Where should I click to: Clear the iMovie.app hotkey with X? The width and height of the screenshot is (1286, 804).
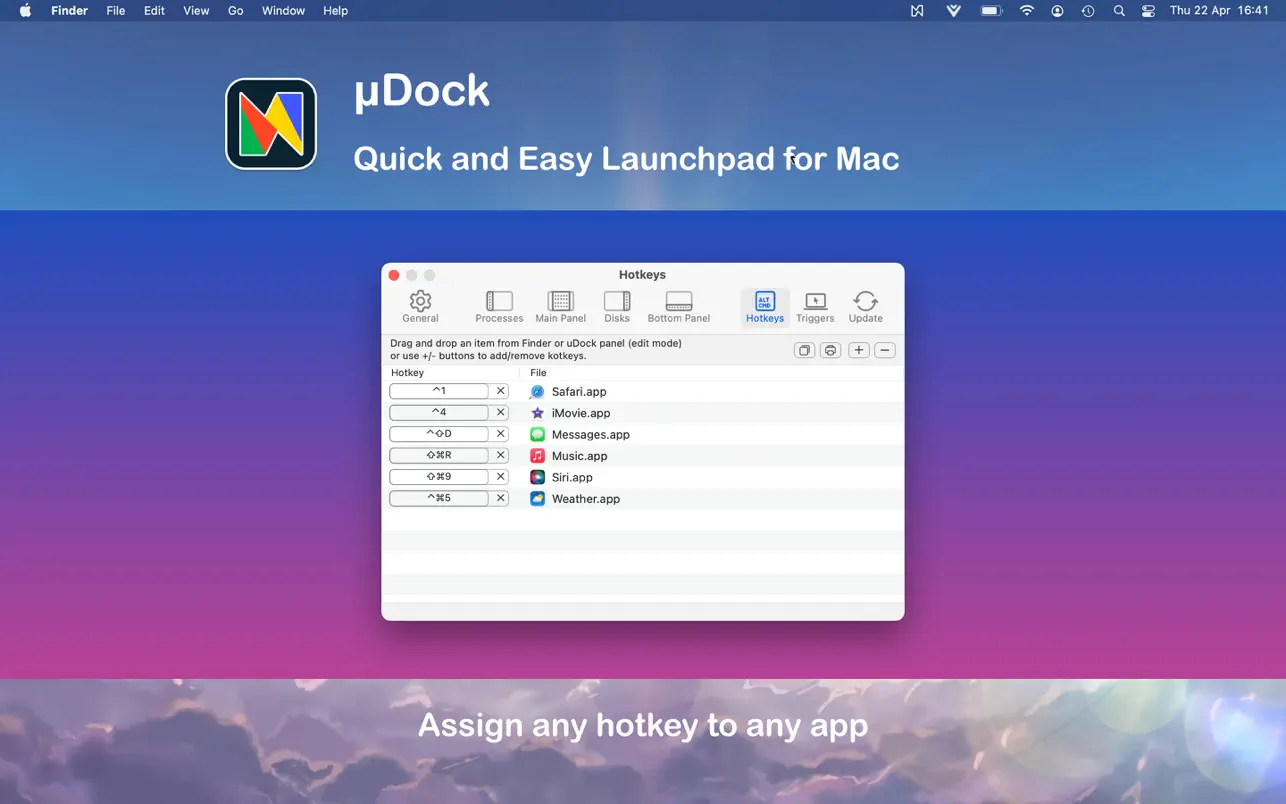[x=501, y=412]
